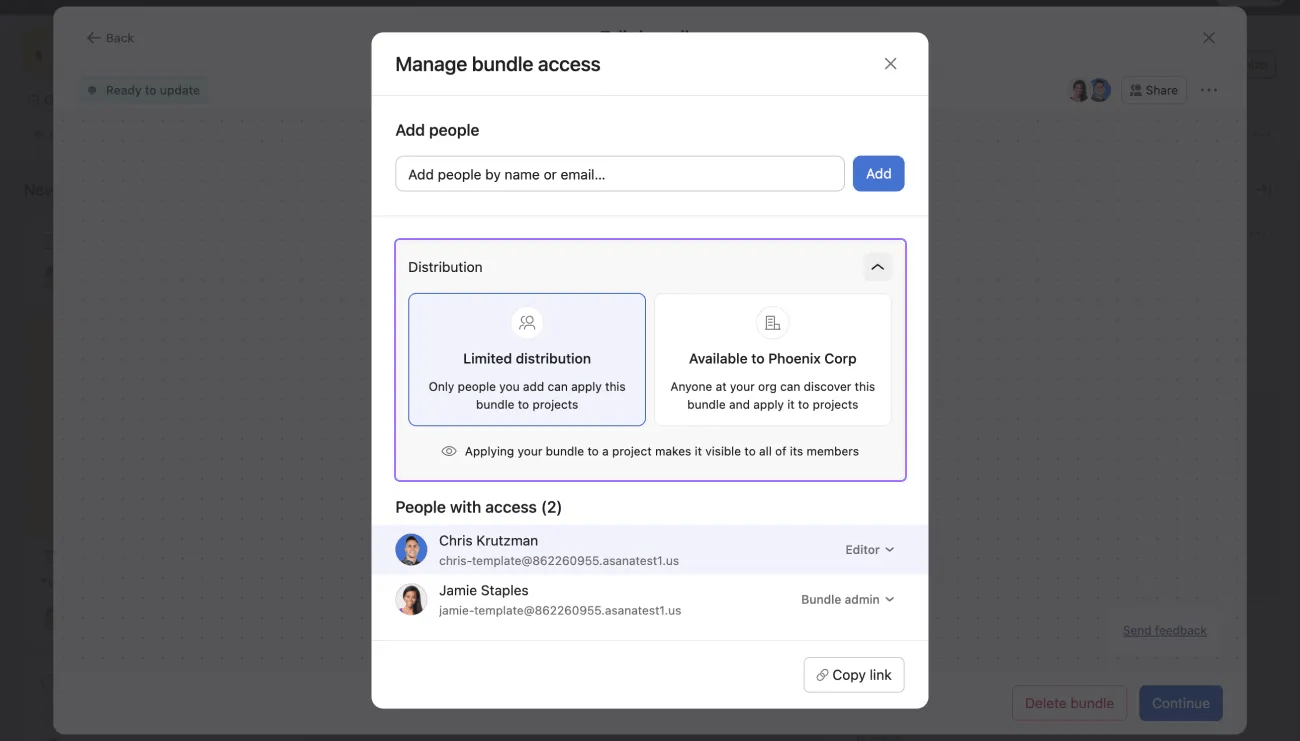Open Chris Krutzman's Editor role dropdown

tap(868, 549)
